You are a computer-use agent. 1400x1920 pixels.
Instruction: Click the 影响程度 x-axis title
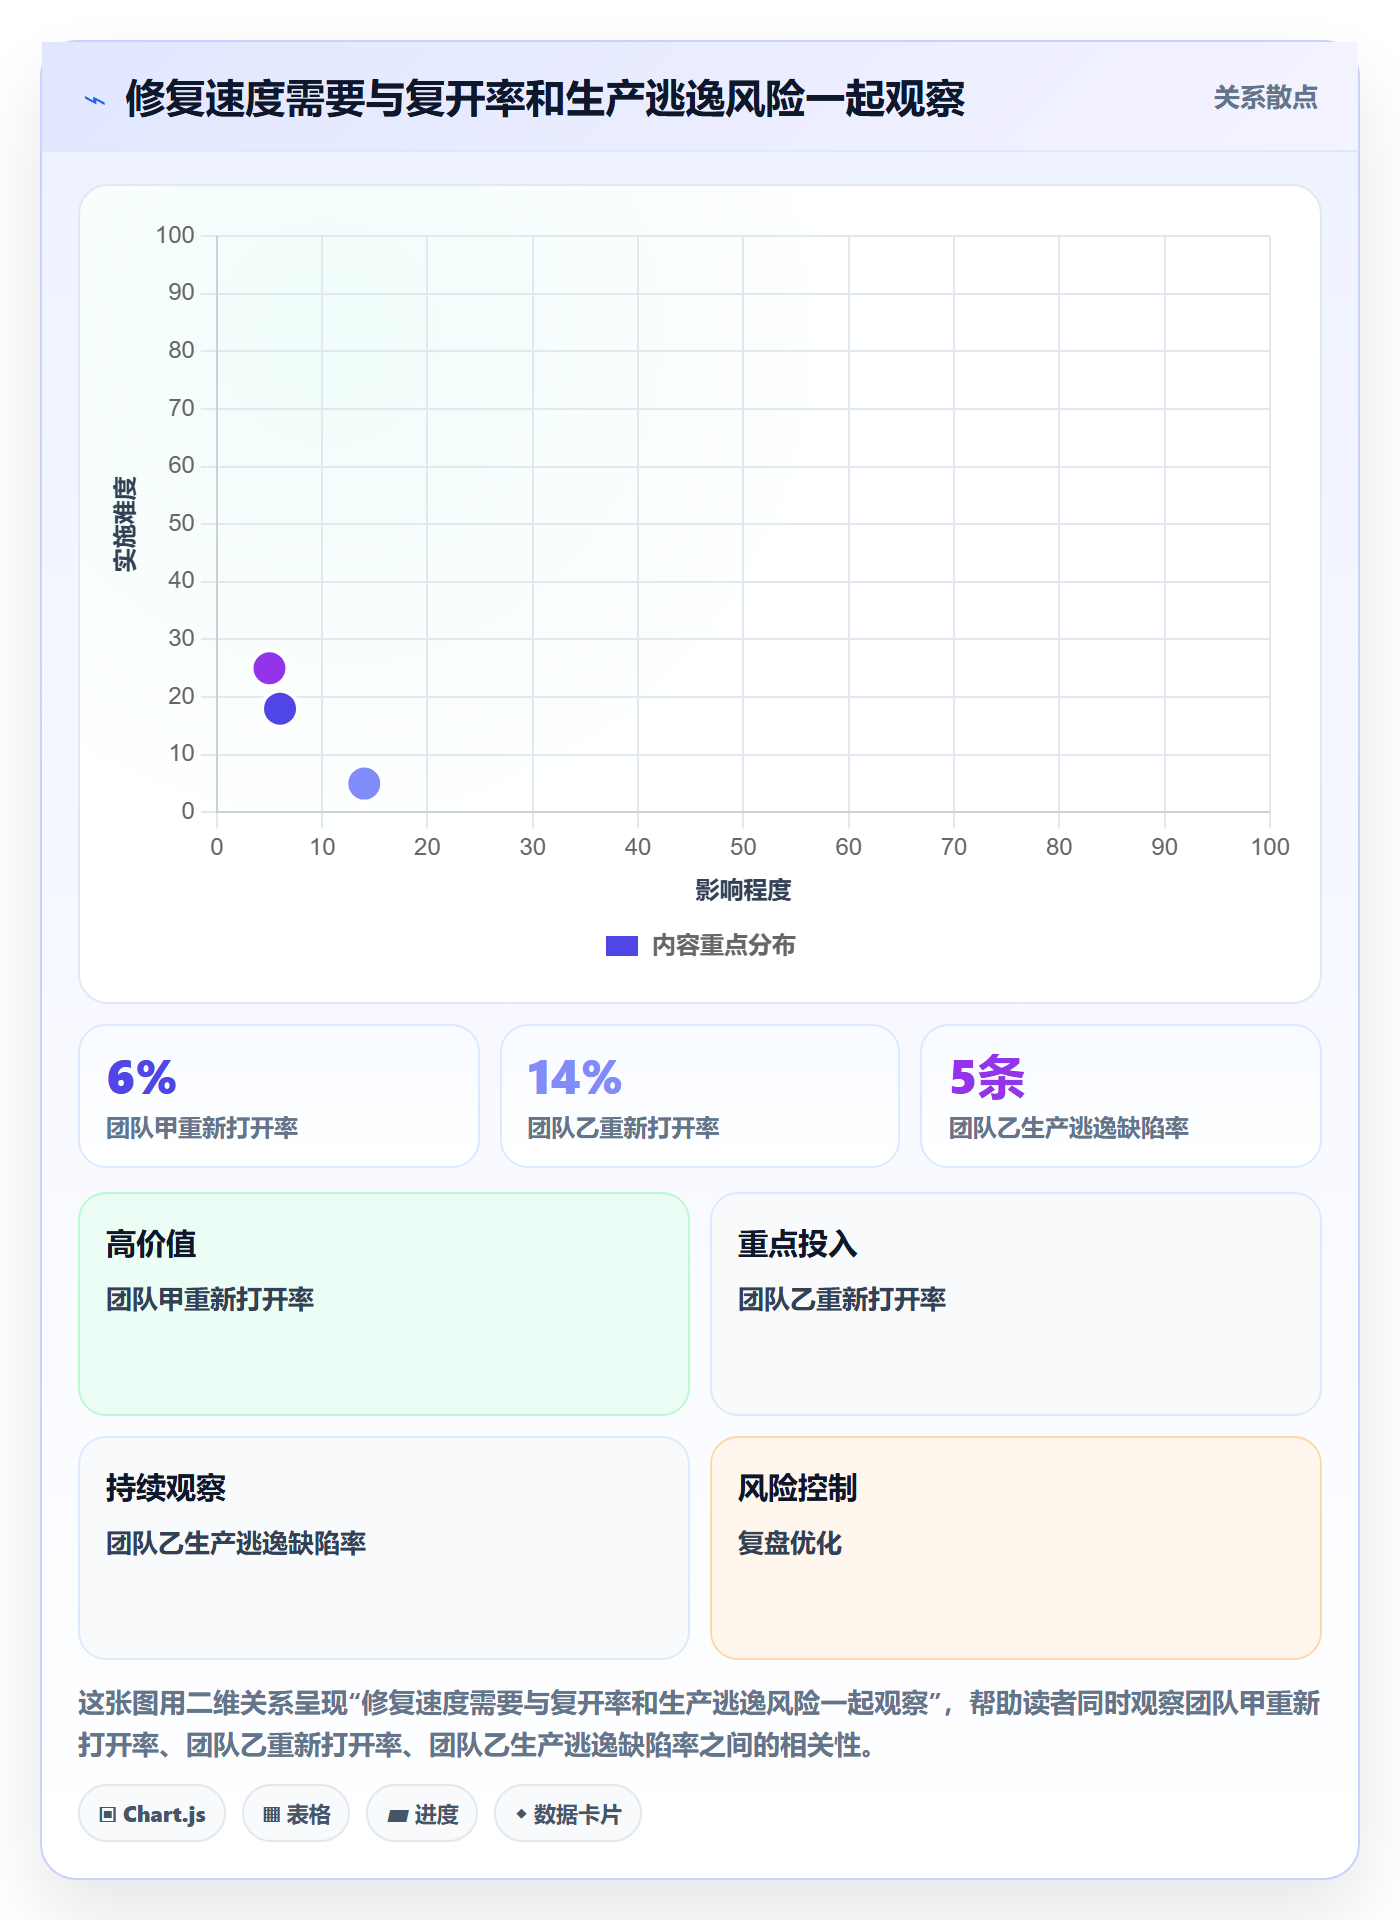743,890
